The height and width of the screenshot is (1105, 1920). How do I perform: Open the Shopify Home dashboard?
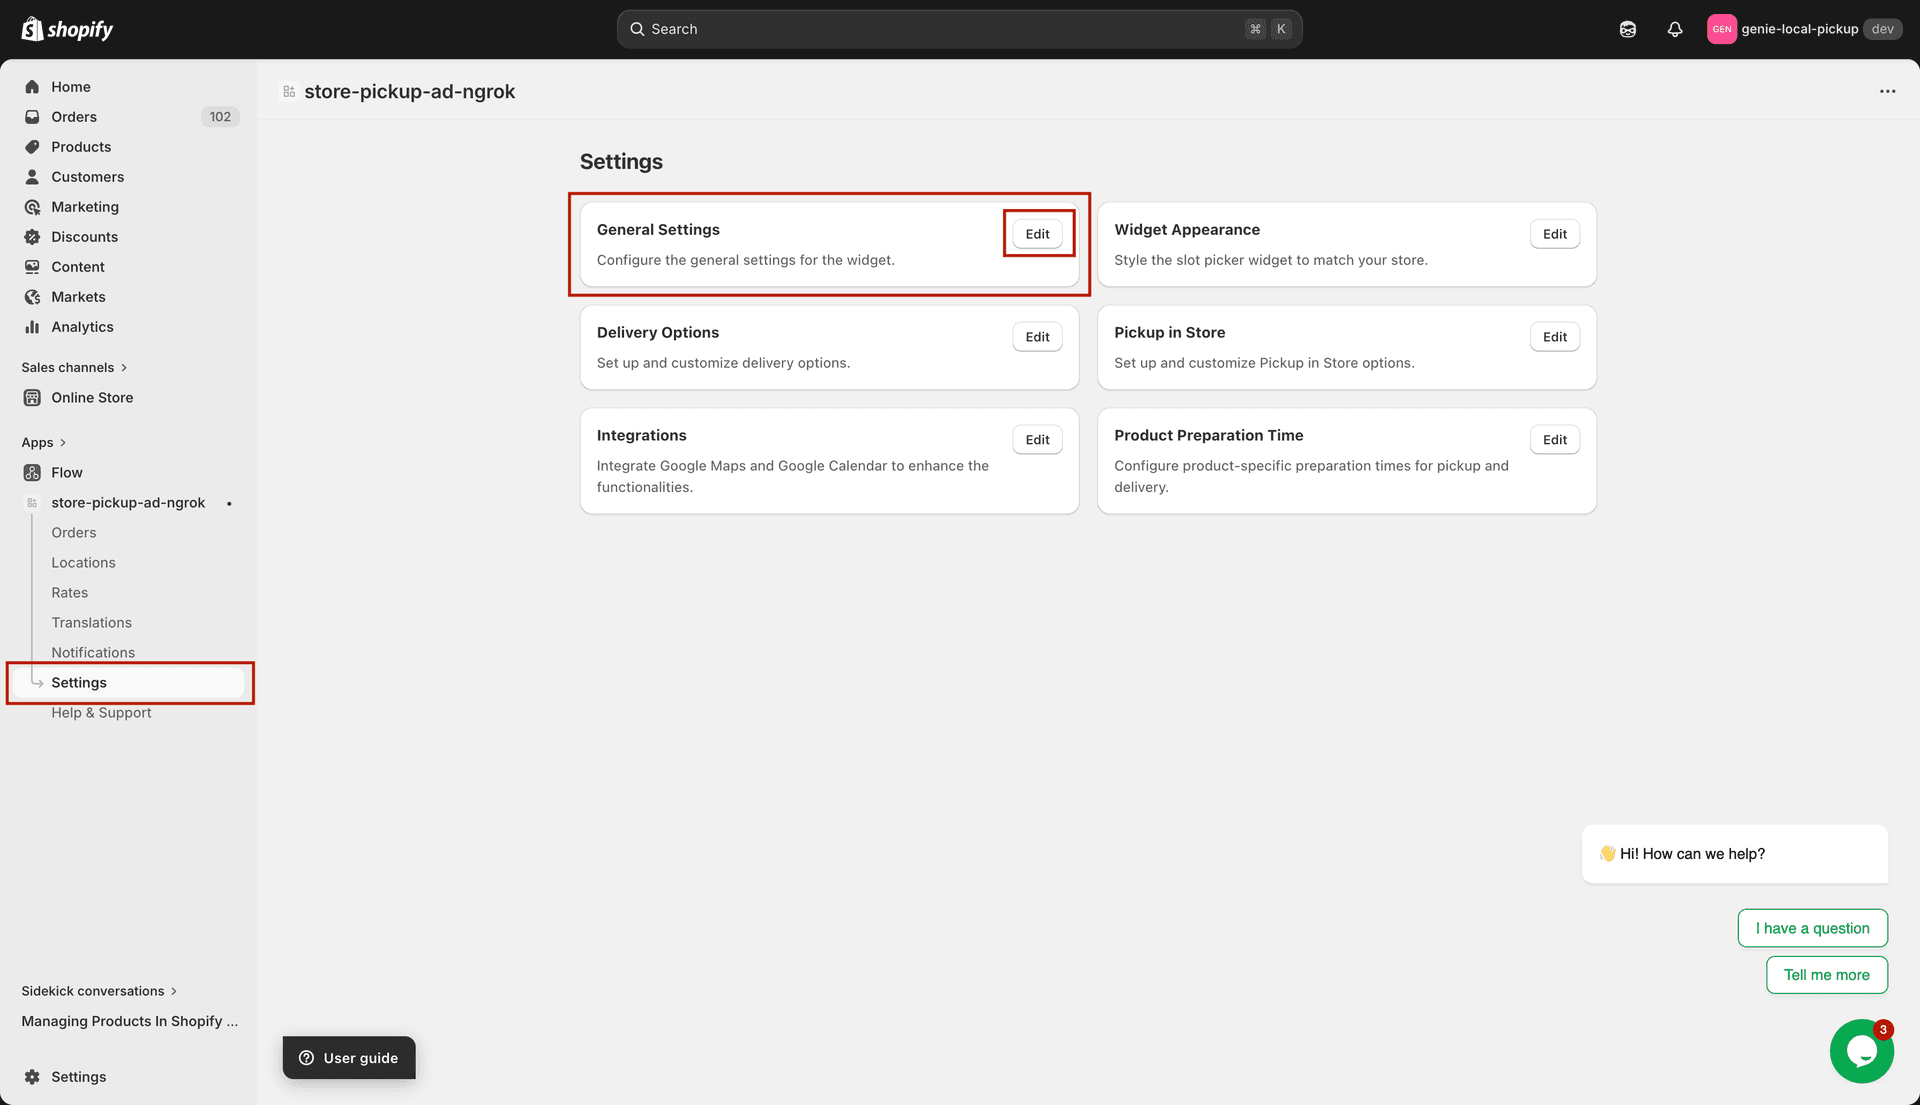tap(70, 86)
